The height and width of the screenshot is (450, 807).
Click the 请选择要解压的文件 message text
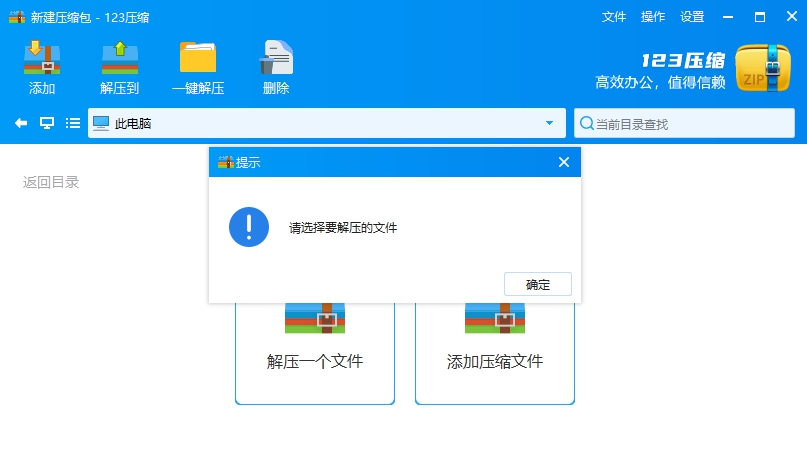pos(343,228)
